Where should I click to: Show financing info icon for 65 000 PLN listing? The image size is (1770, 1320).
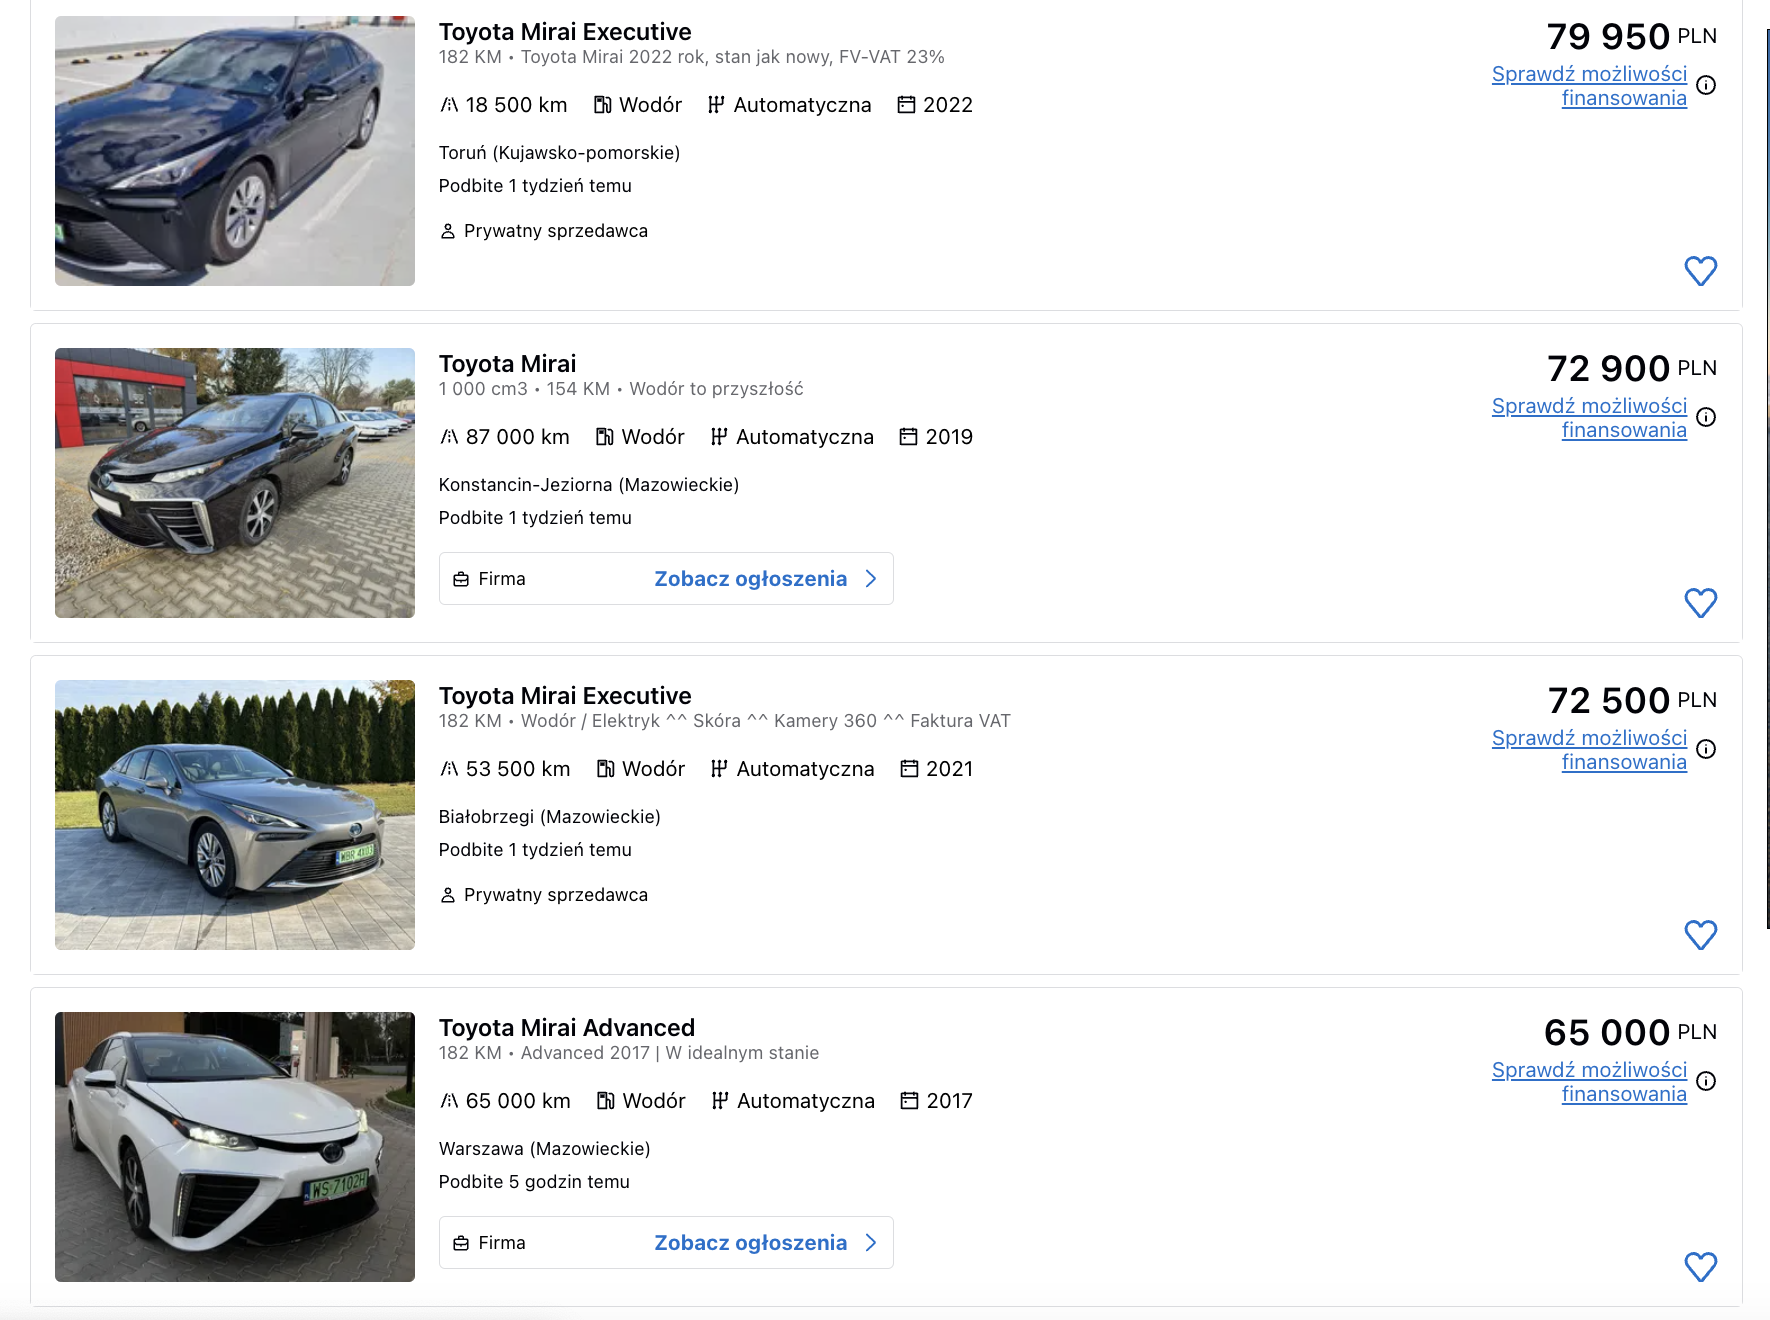(x=1706, y=1081)
